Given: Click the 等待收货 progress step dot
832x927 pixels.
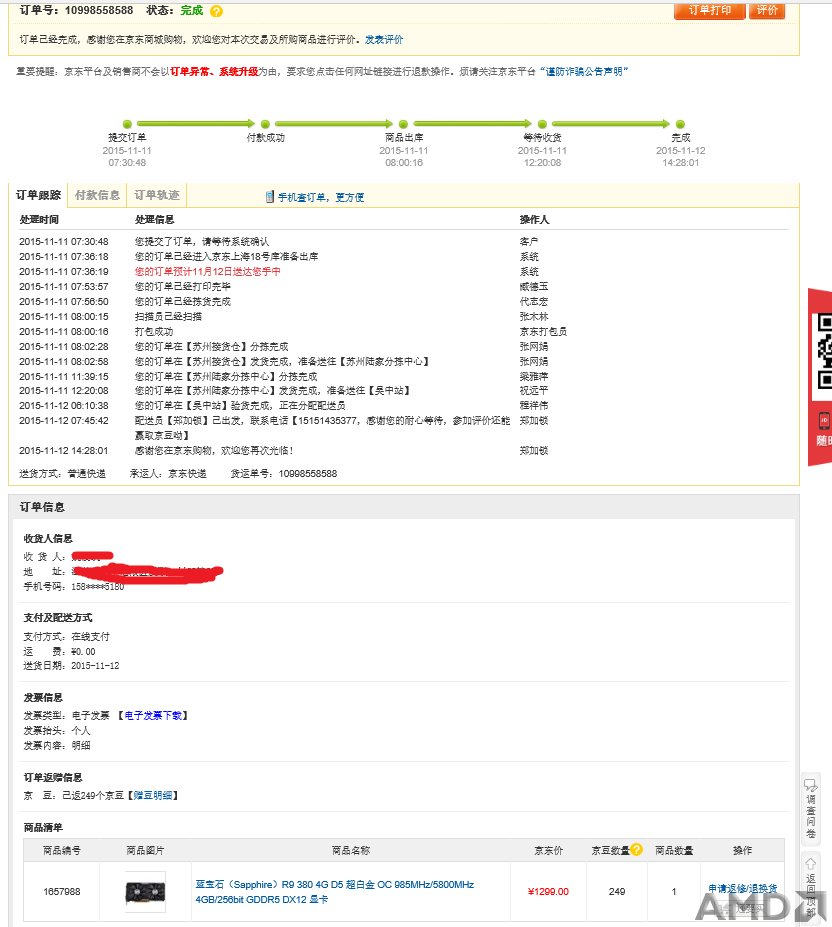Looking at the screenshot, I should click(x=542, y=124).
